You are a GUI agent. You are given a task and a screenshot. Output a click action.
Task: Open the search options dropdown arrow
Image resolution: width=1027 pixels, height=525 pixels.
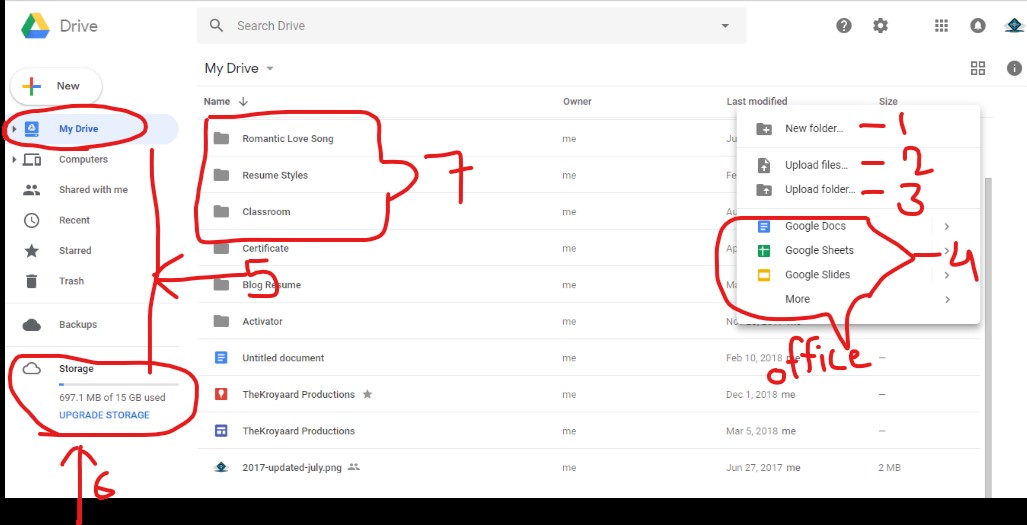point(725,26)
